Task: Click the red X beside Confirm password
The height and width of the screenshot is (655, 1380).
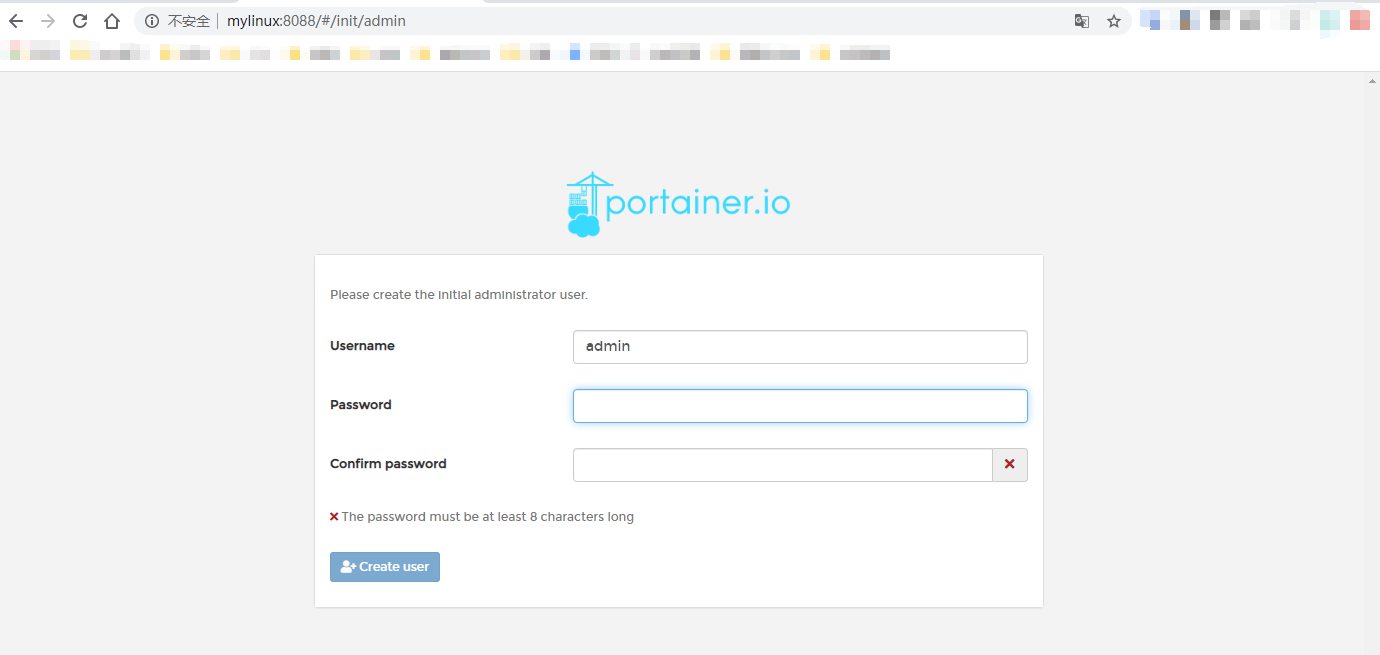Action: coord(1010,465)
